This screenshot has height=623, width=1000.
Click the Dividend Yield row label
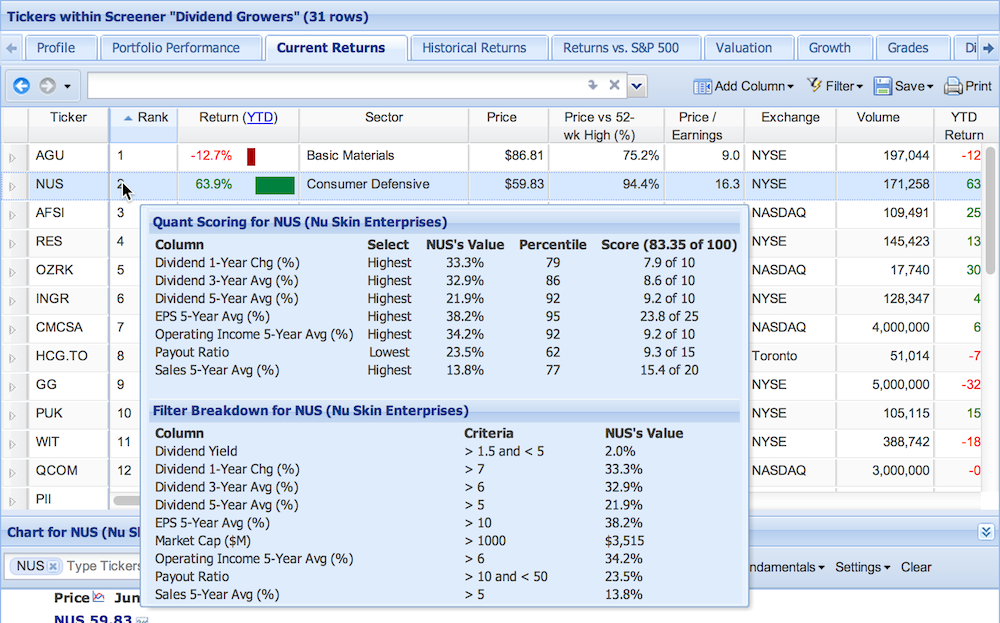coord(196,451)
